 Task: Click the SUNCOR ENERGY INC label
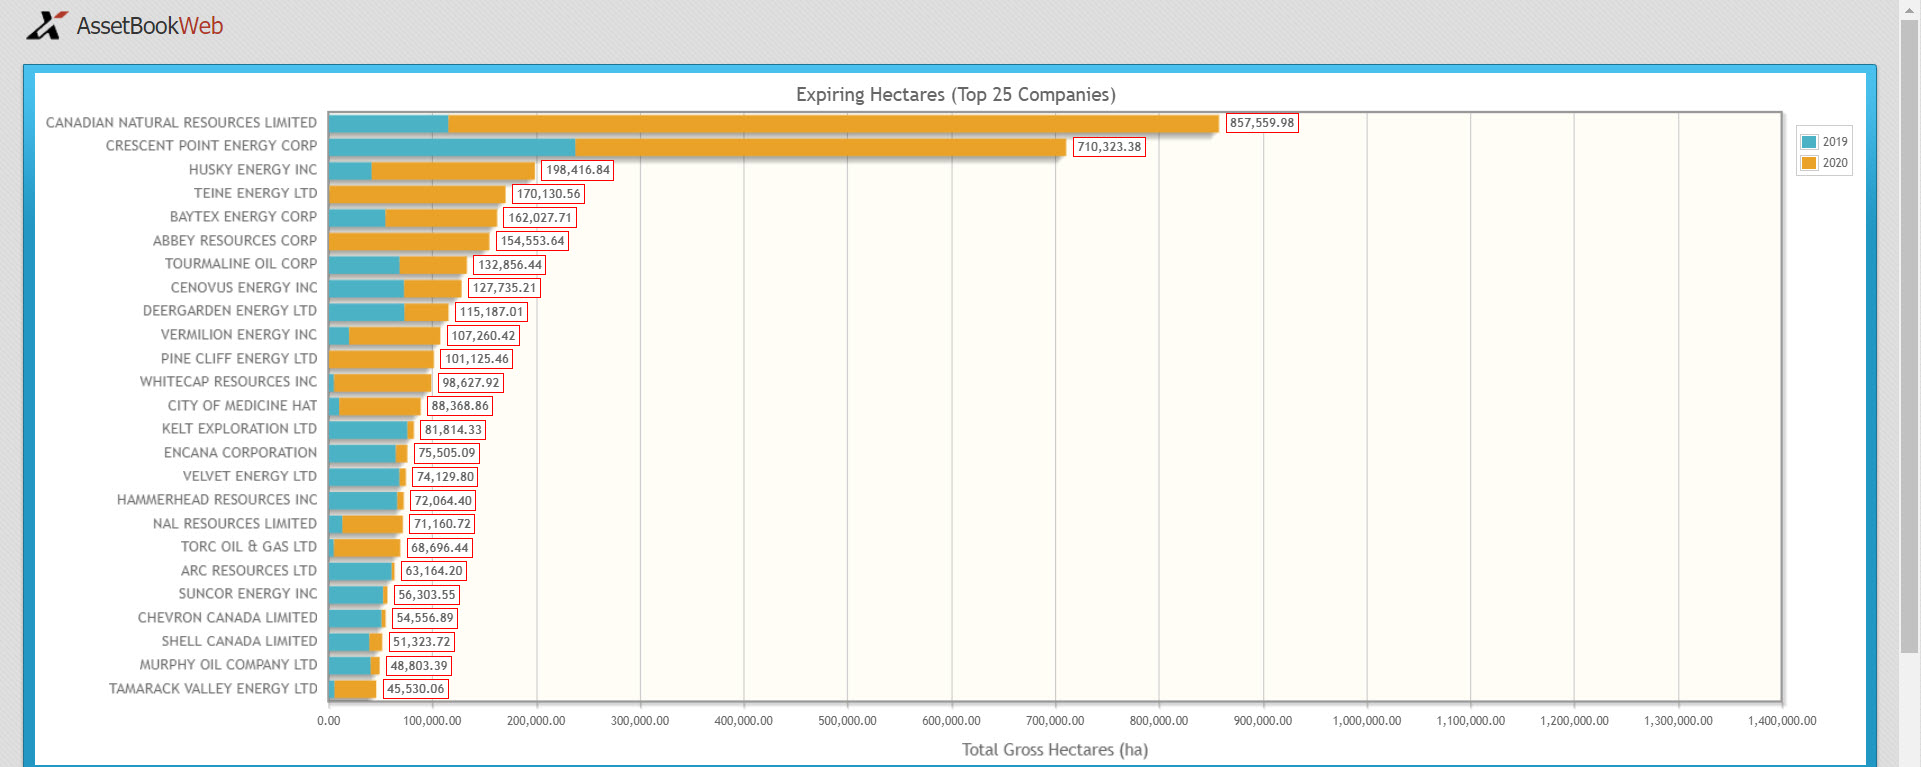click(x=248, y=594)
